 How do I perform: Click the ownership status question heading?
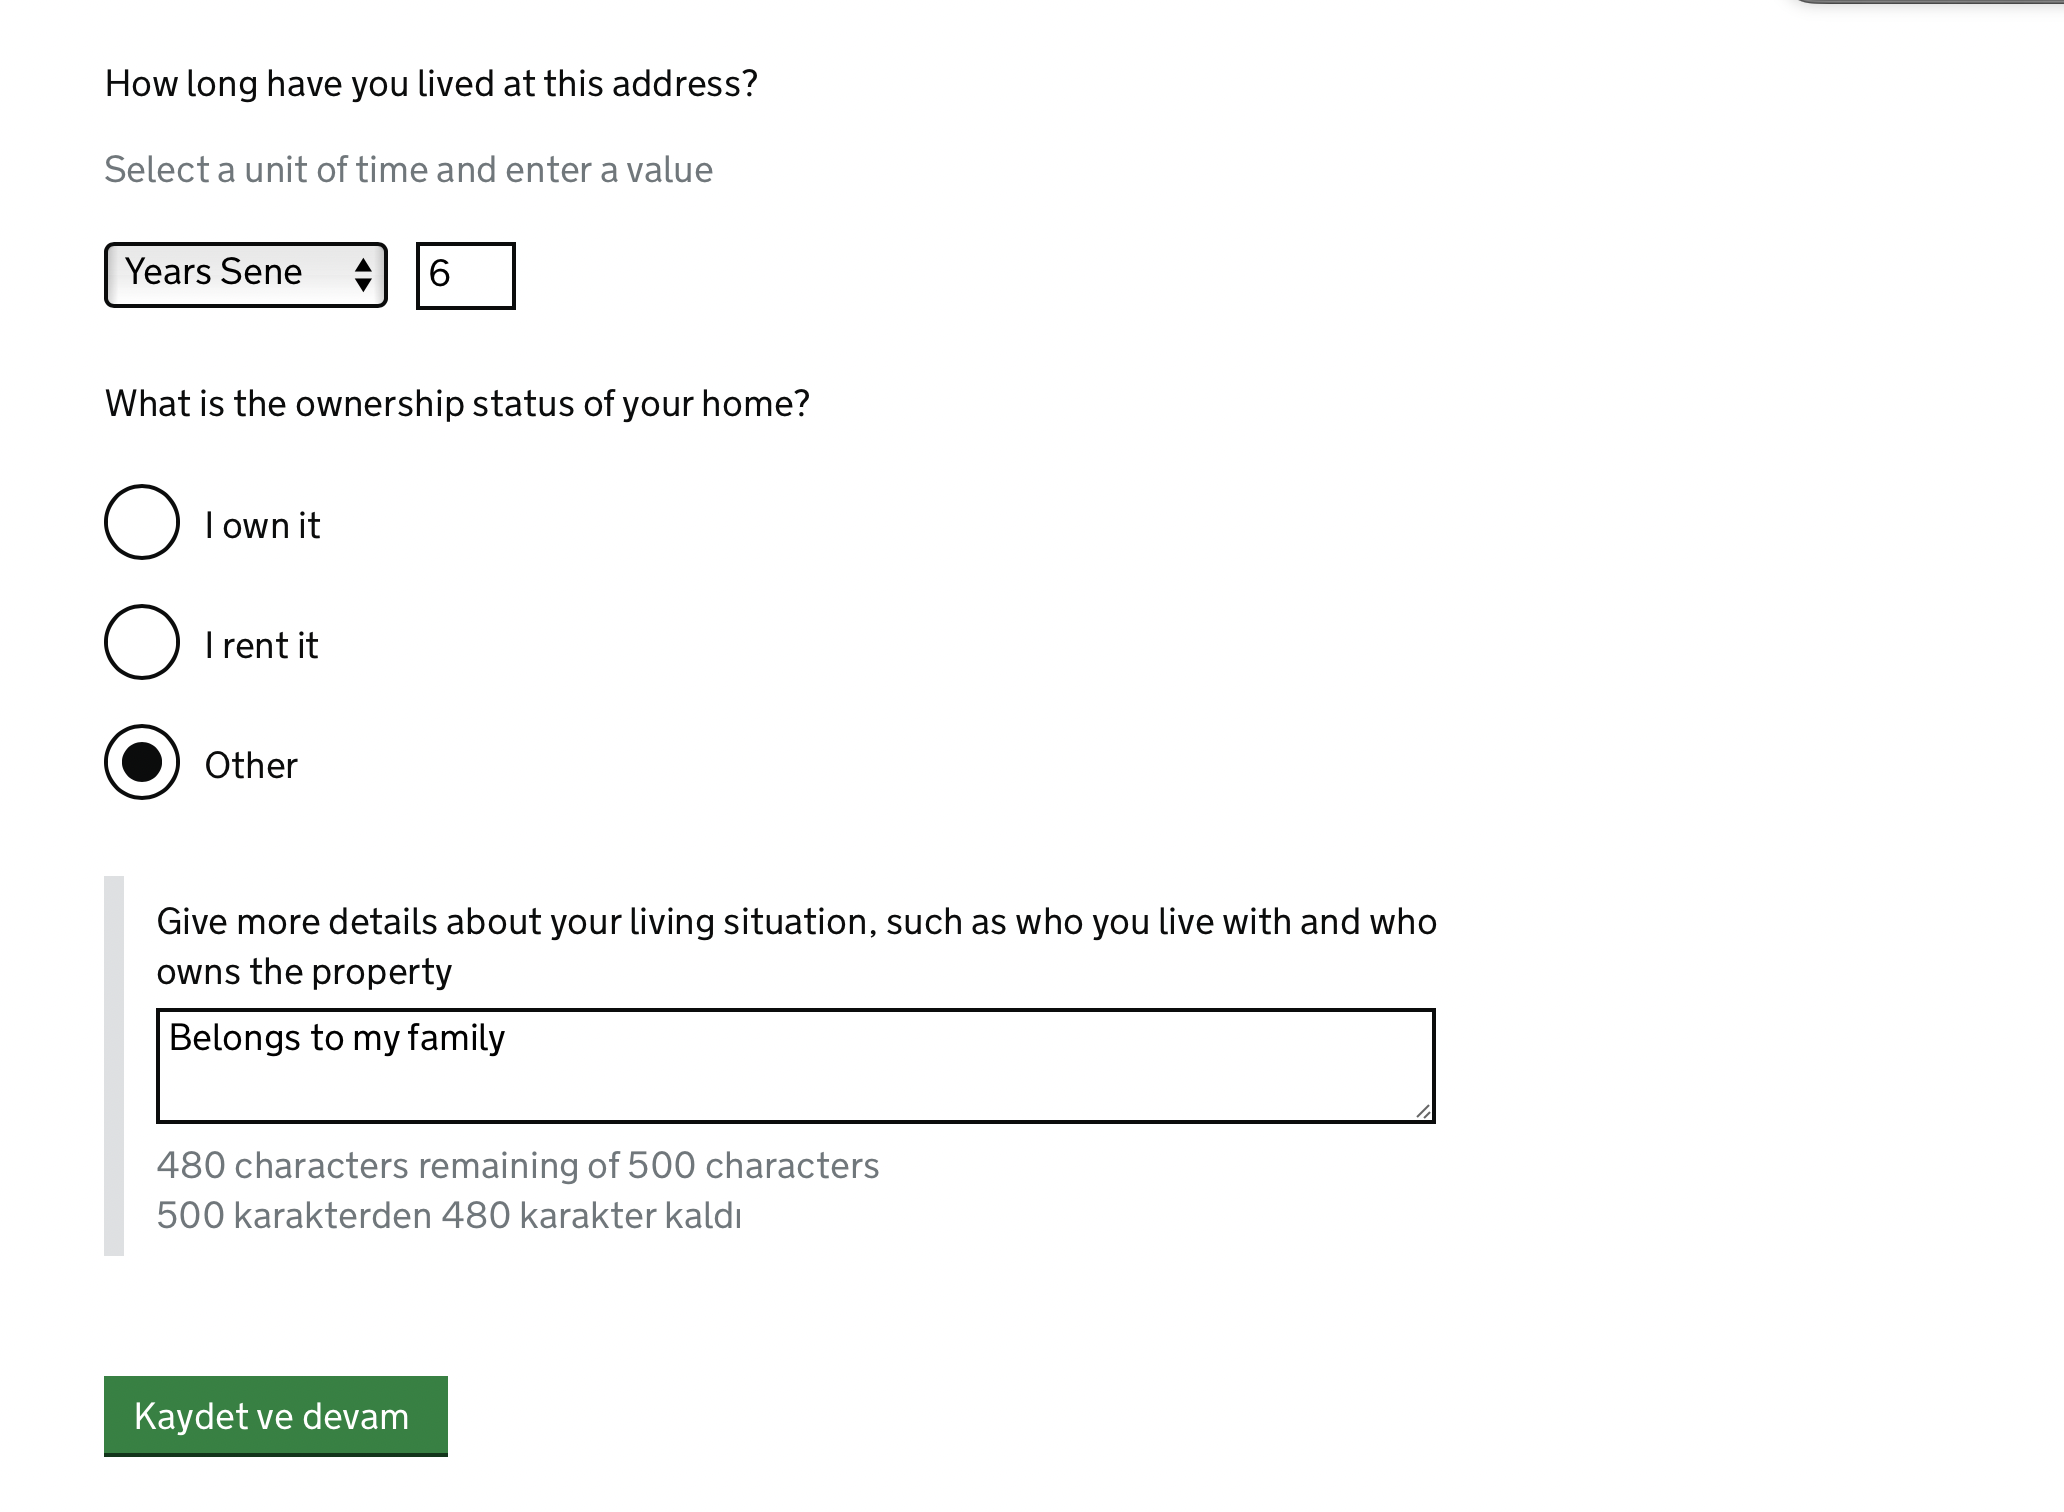(x=457, y=404)
